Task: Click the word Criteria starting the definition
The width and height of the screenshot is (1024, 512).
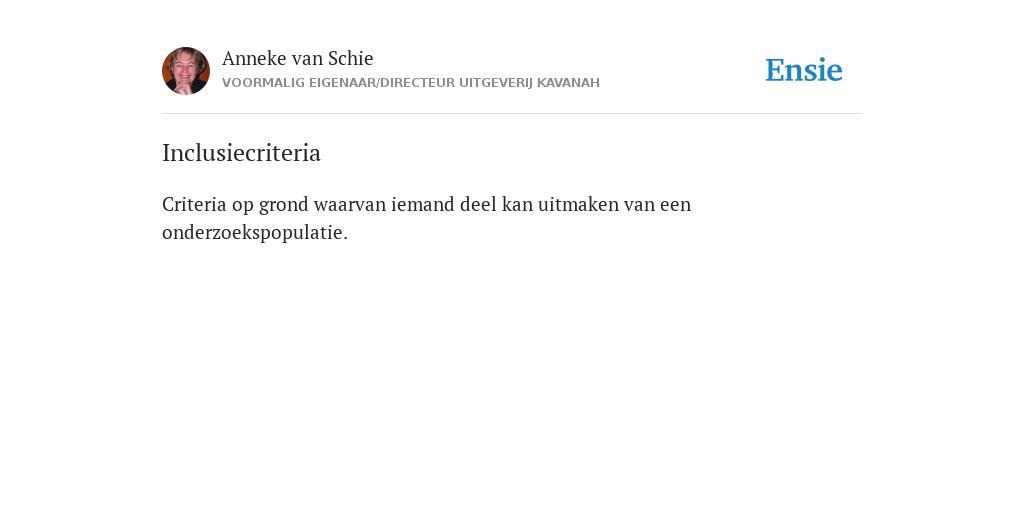Action: (194, 204)
